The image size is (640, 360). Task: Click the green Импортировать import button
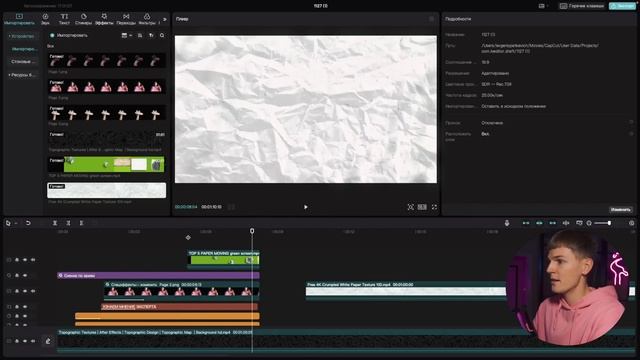pos(69,36)
